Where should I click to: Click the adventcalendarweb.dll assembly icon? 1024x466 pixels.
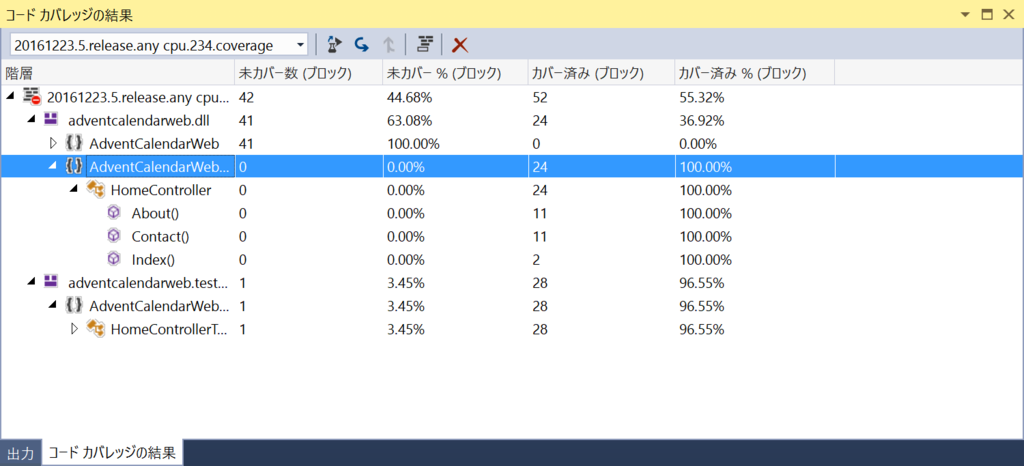click(x=51, y=119)
